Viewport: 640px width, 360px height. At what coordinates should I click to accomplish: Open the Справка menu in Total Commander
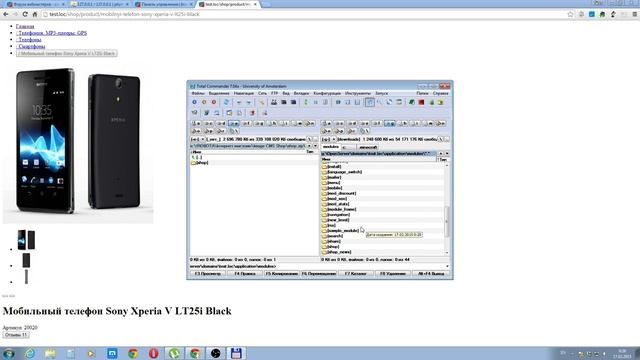[x=440, y=93]
